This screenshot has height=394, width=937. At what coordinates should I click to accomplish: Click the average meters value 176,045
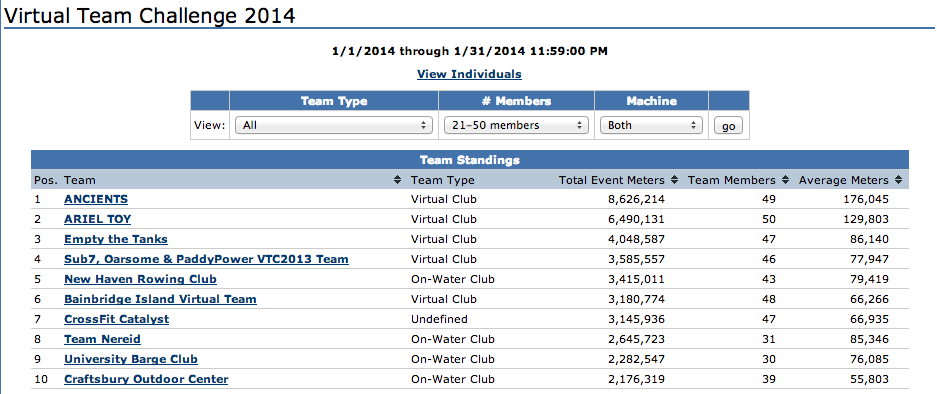pyautogui.click(x=866, y=199)
